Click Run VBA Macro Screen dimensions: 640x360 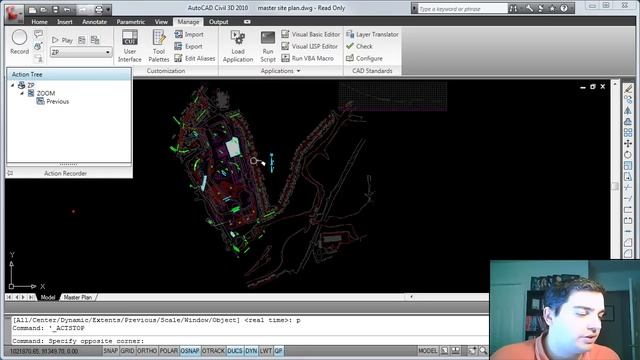pos(308,58)
